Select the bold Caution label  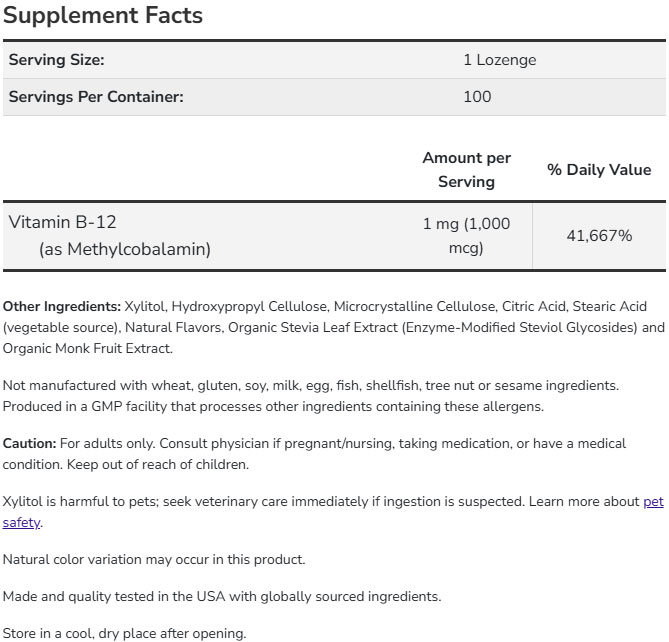point(29,443)
